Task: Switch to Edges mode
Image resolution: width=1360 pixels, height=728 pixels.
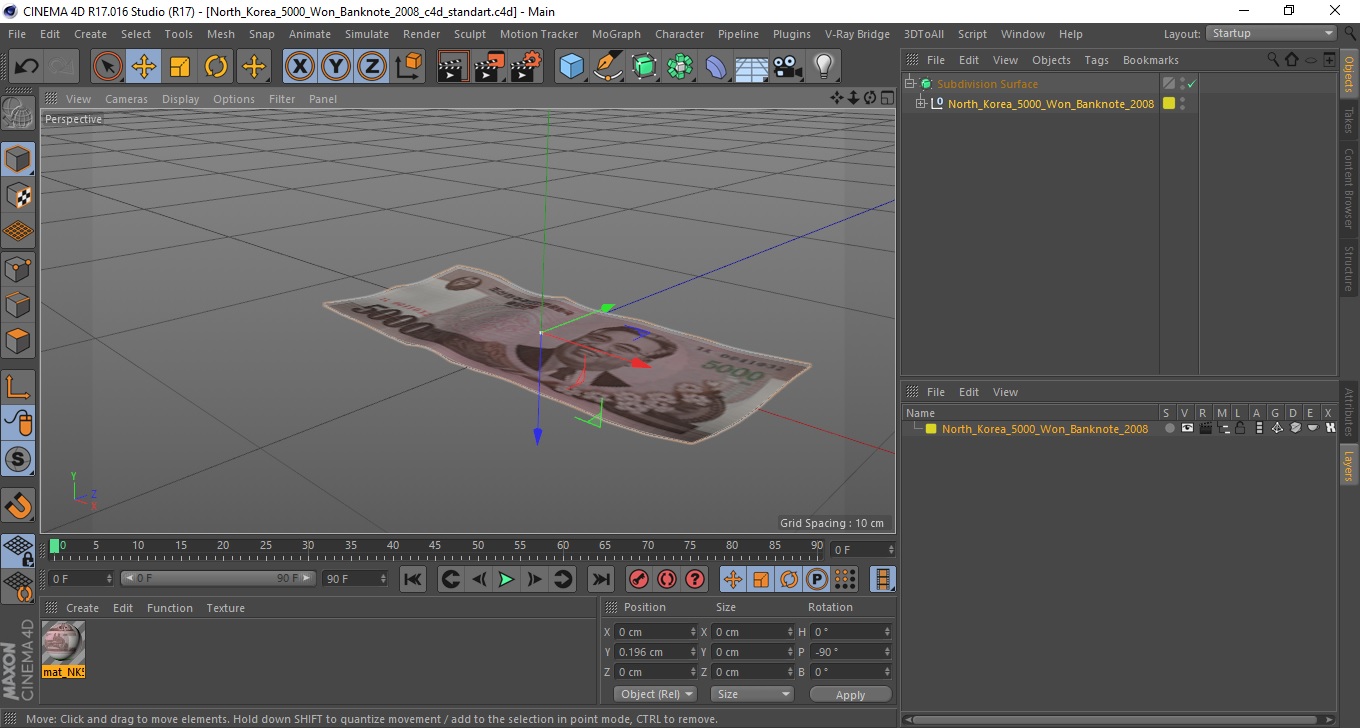Action: 18,304
